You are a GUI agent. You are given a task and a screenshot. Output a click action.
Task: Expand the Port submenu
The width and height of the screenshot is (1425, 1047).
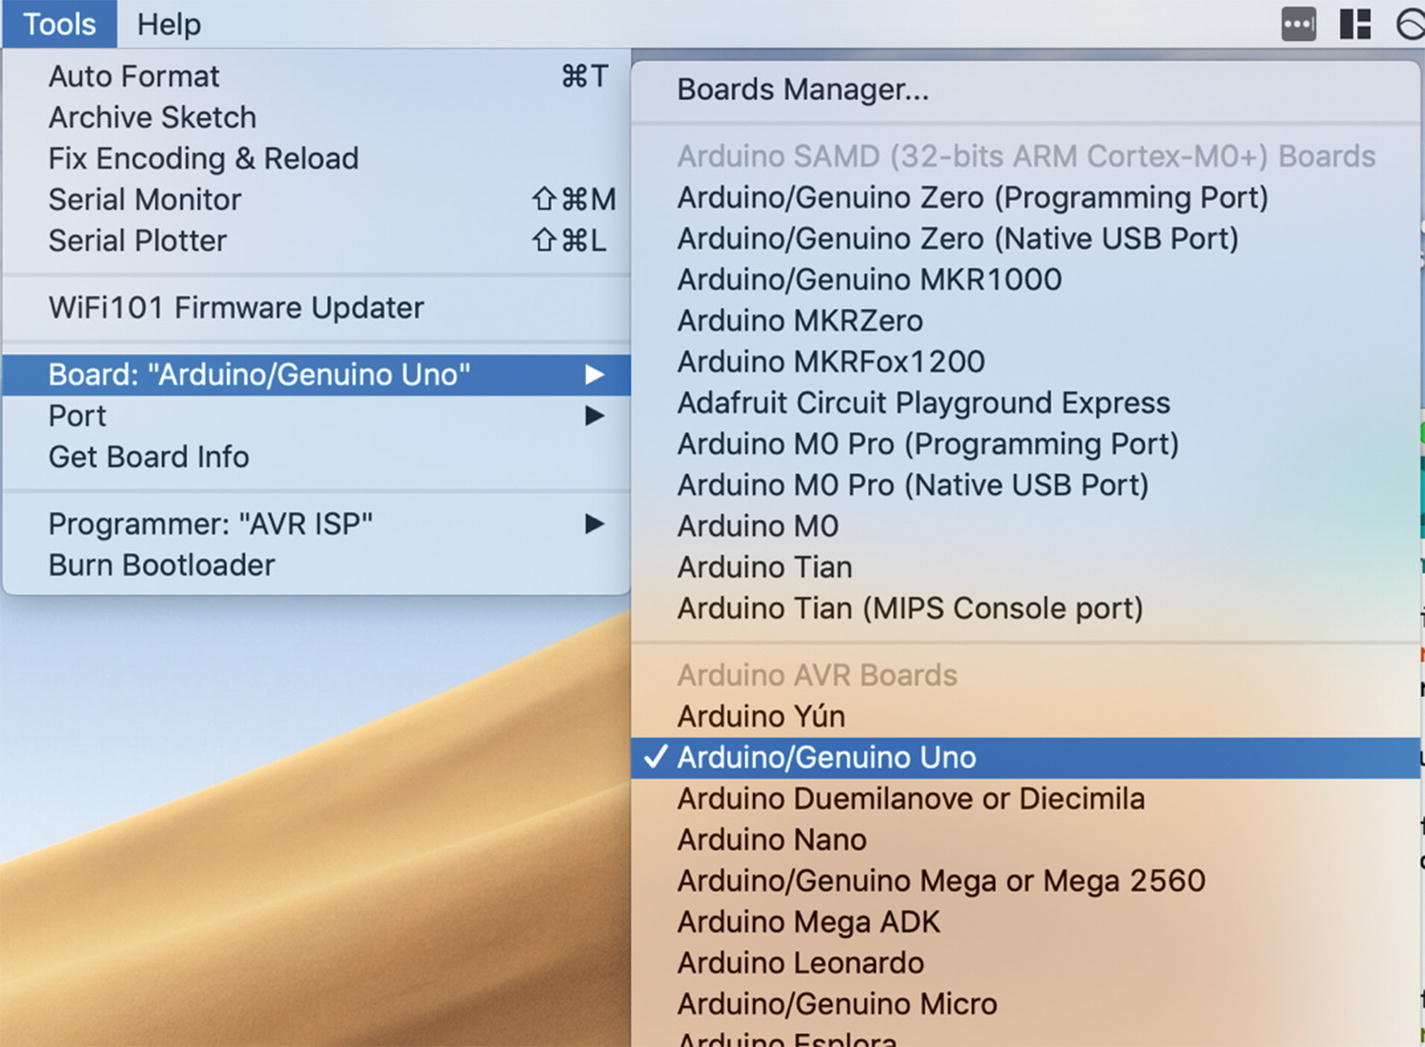point(316,415)
